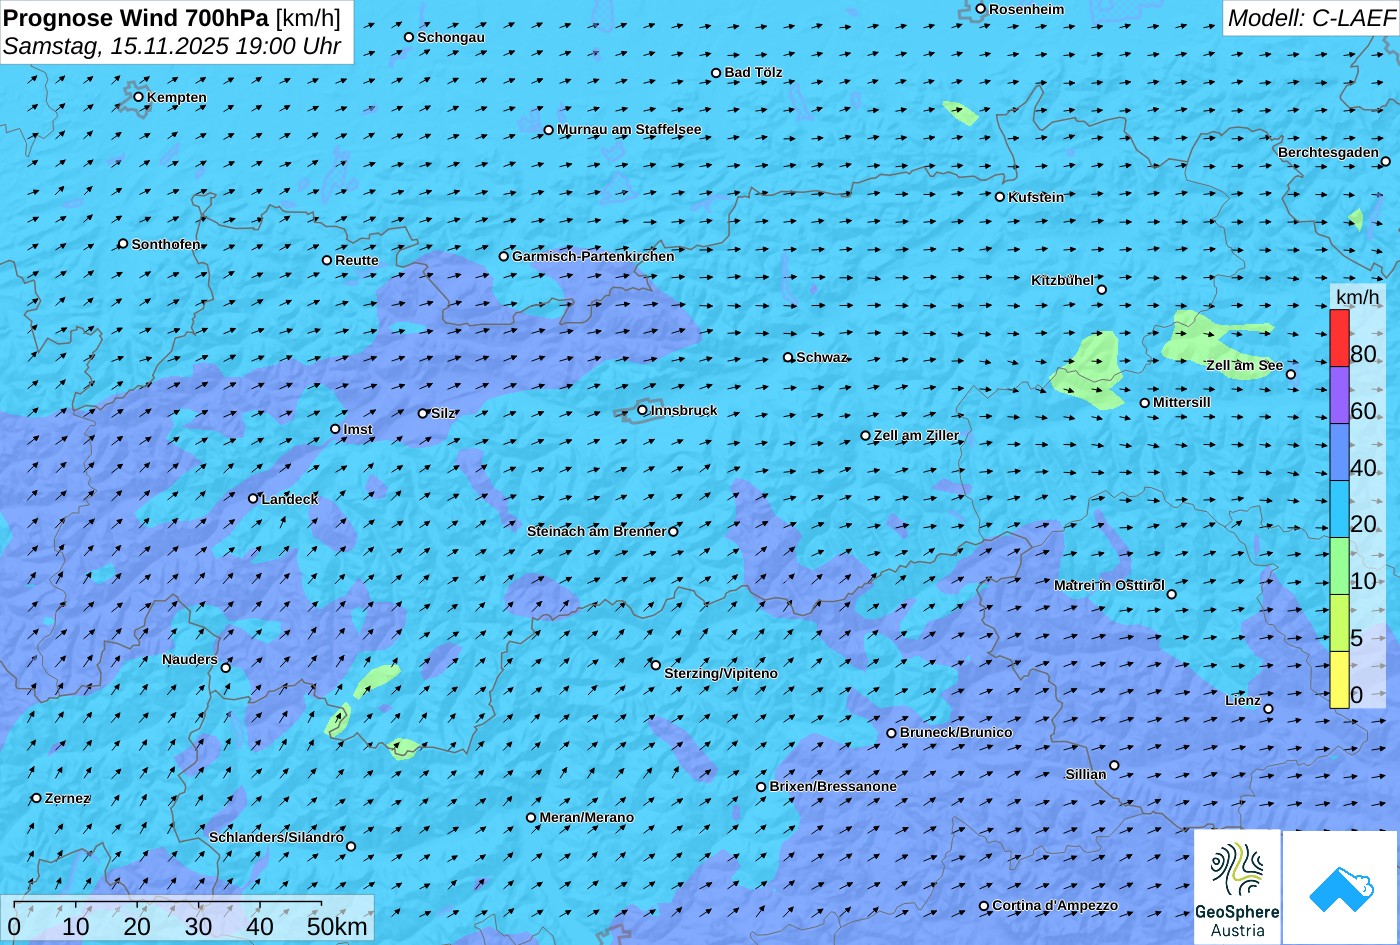
Task: Click the Bad Tölz label
Action: point(753,72)
